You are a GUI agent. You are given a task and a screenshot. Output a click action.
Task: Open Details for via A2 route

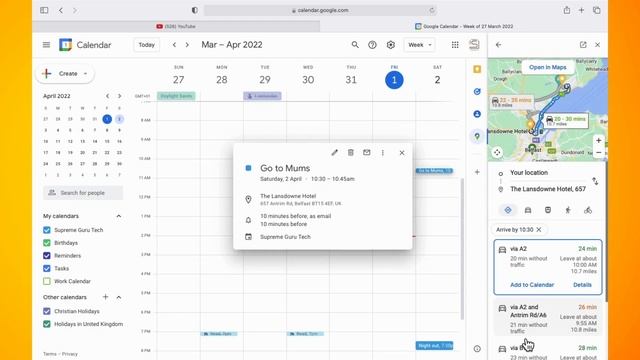tap(582, 285)
